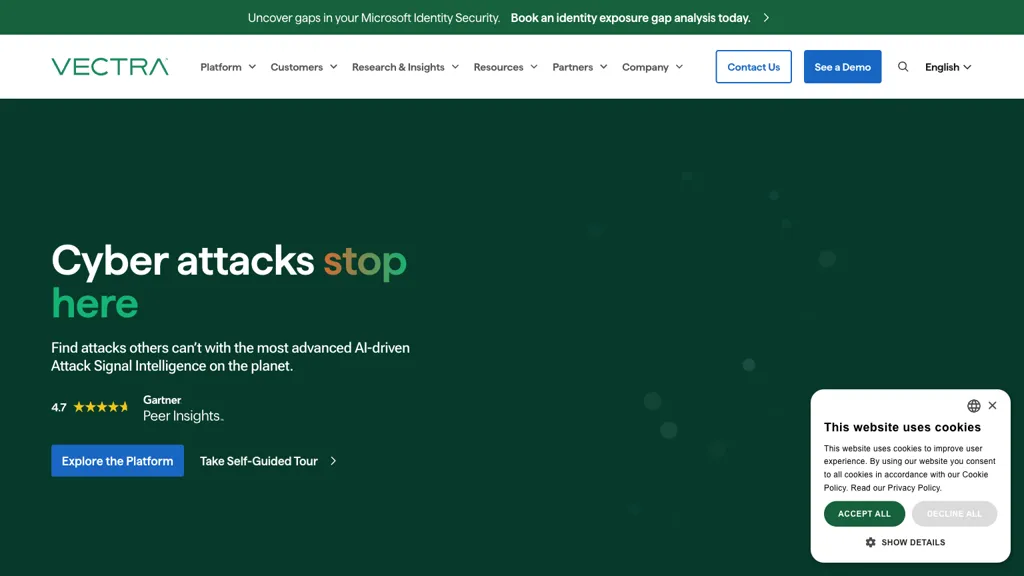Image resolution: width=1024 pixels, height=576 pixels.
Task: Click Book an identity exposure gap analysis link
Action: pos(630,18)
